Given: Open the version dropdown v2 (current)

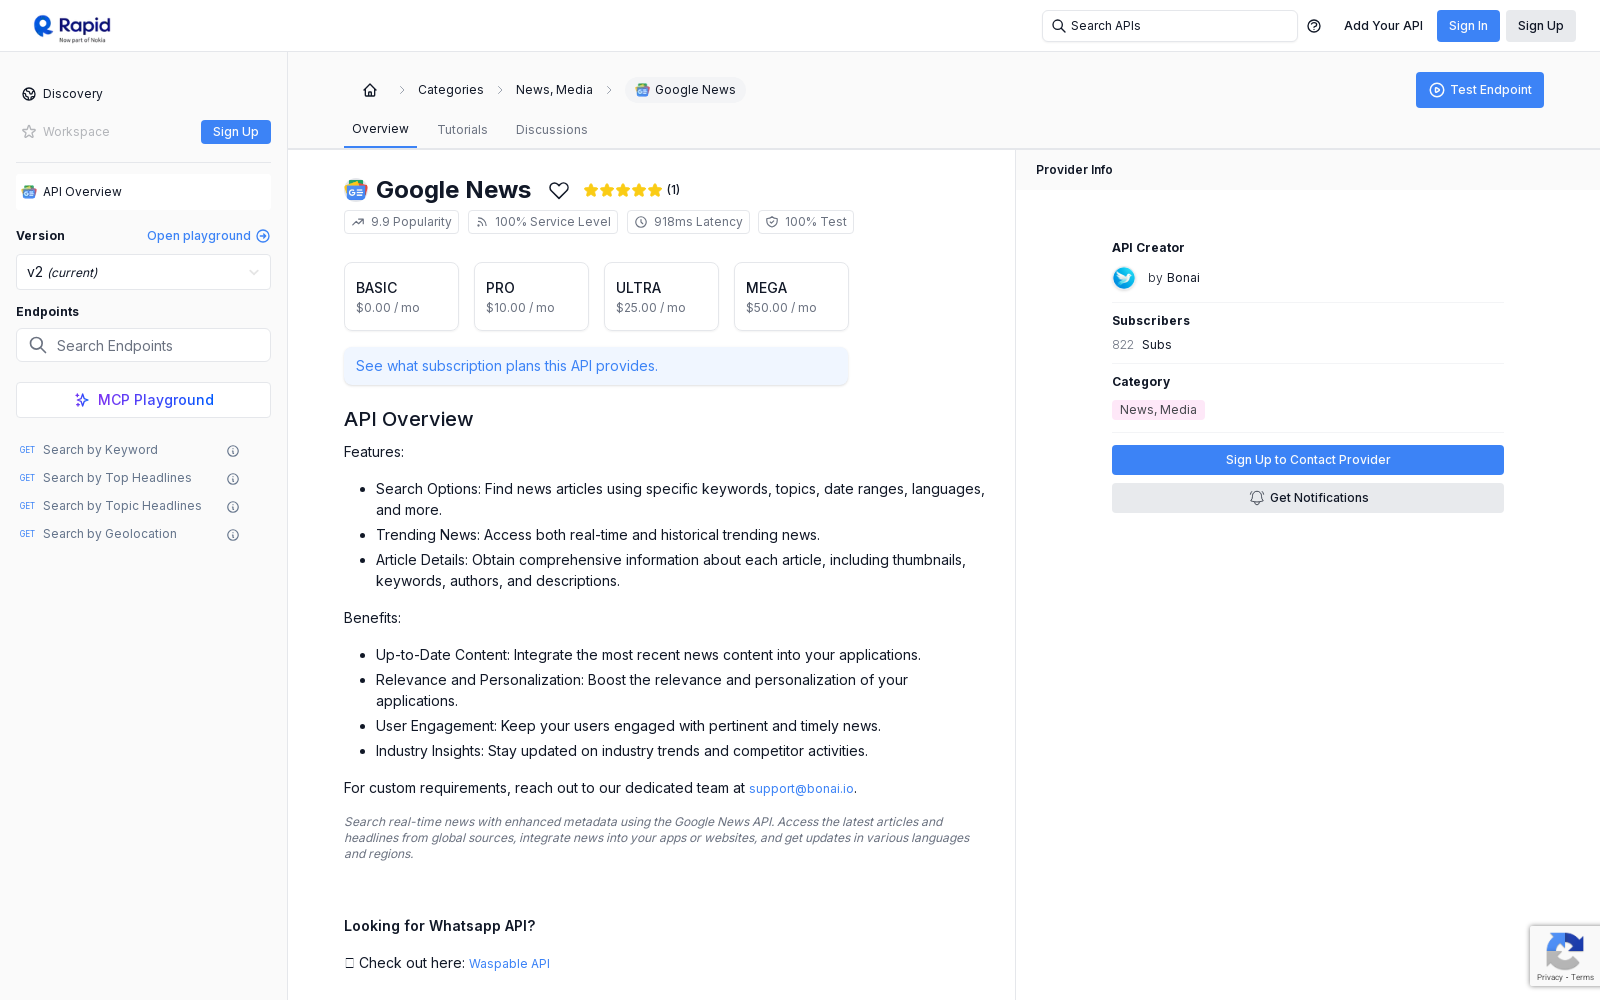Looking at the screenshot, I should (x=143, y=272).
